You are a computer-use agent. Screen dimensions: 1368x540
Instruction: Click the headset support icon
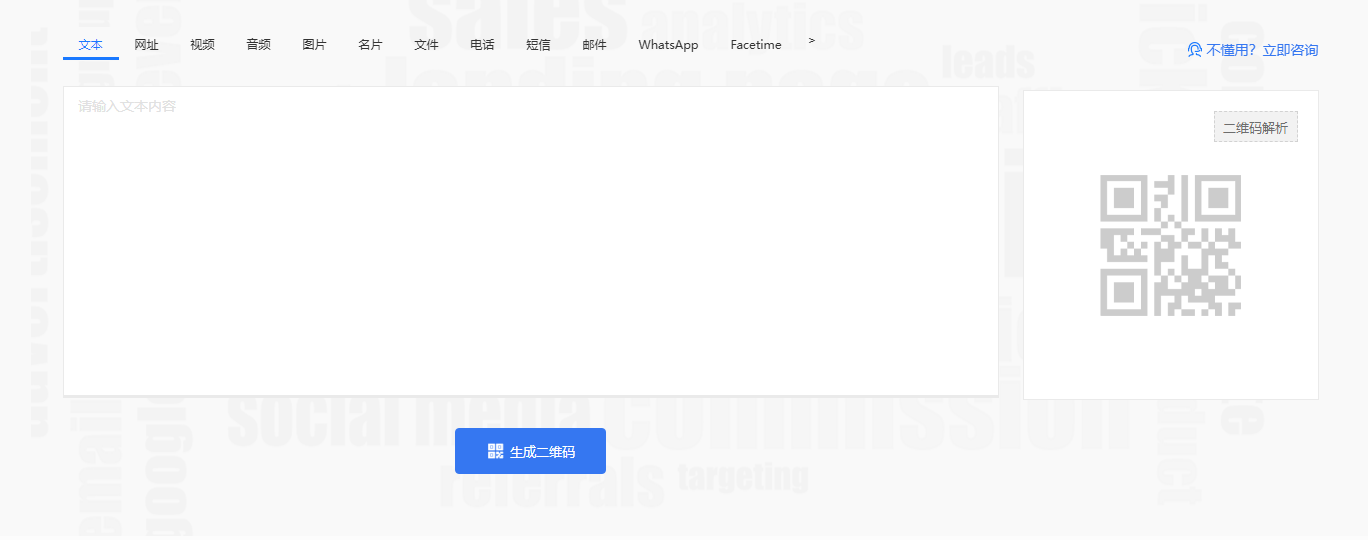(x=1194, y=50)
